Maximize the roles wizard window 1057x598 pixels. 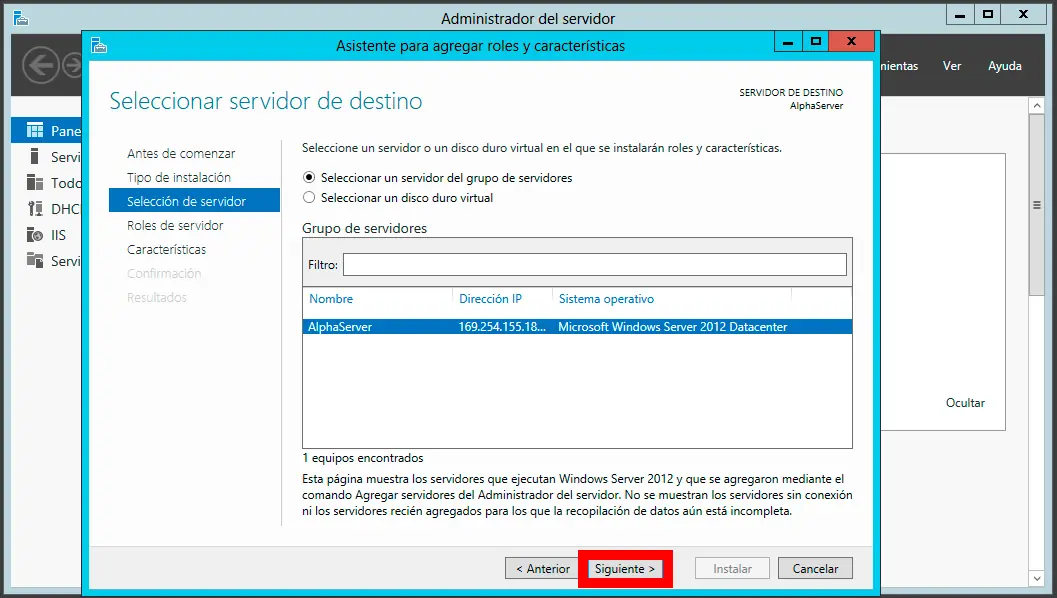pyautogui.click(x=815, y=42)
